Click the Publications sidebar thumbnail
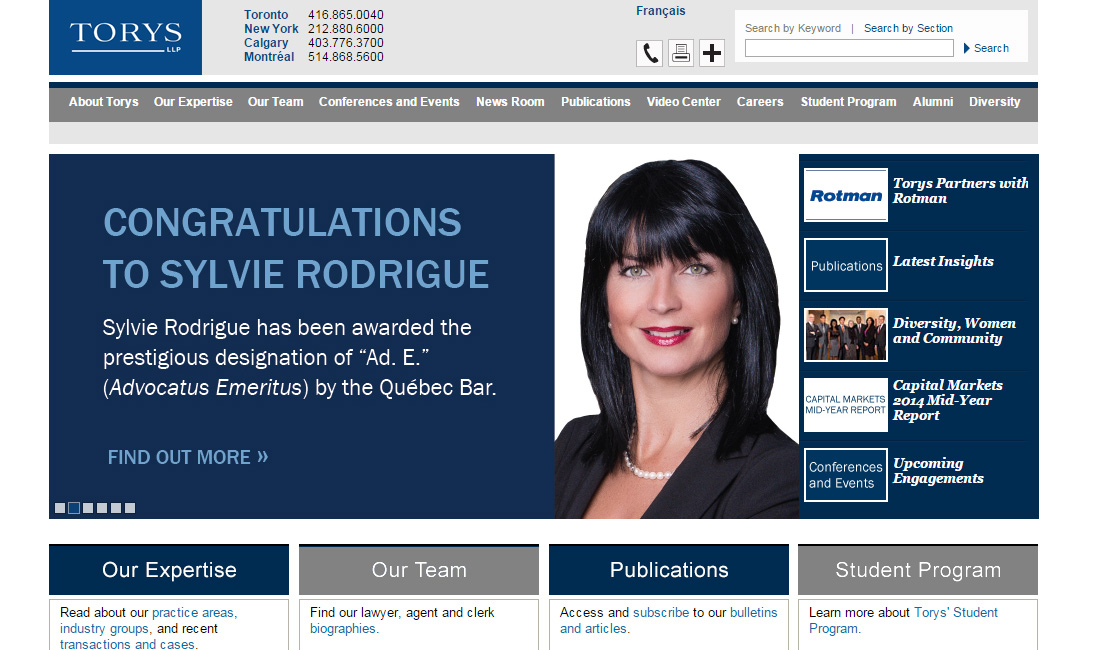The width and height of the screenshot is (1100, 650). (845, 265)
